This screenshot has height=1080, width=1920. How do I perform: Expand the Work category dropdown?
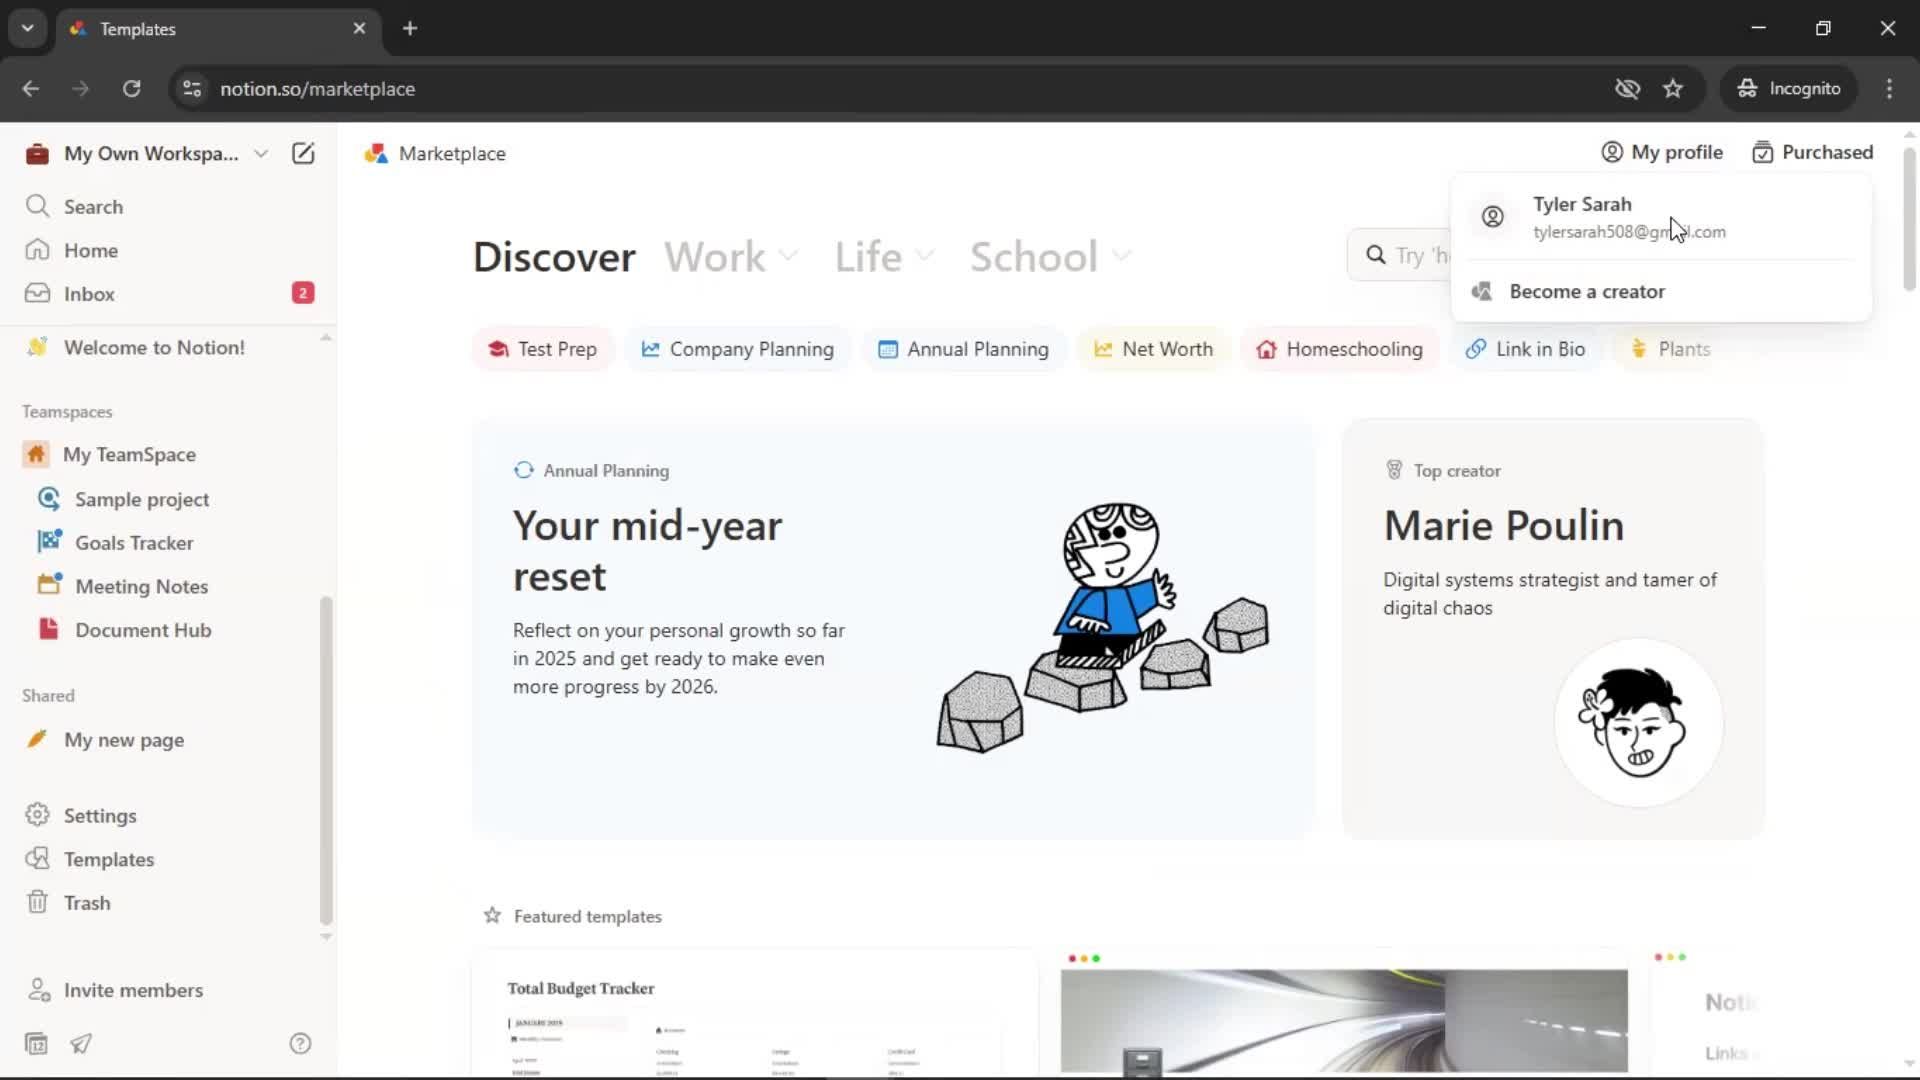click(732, 257)
